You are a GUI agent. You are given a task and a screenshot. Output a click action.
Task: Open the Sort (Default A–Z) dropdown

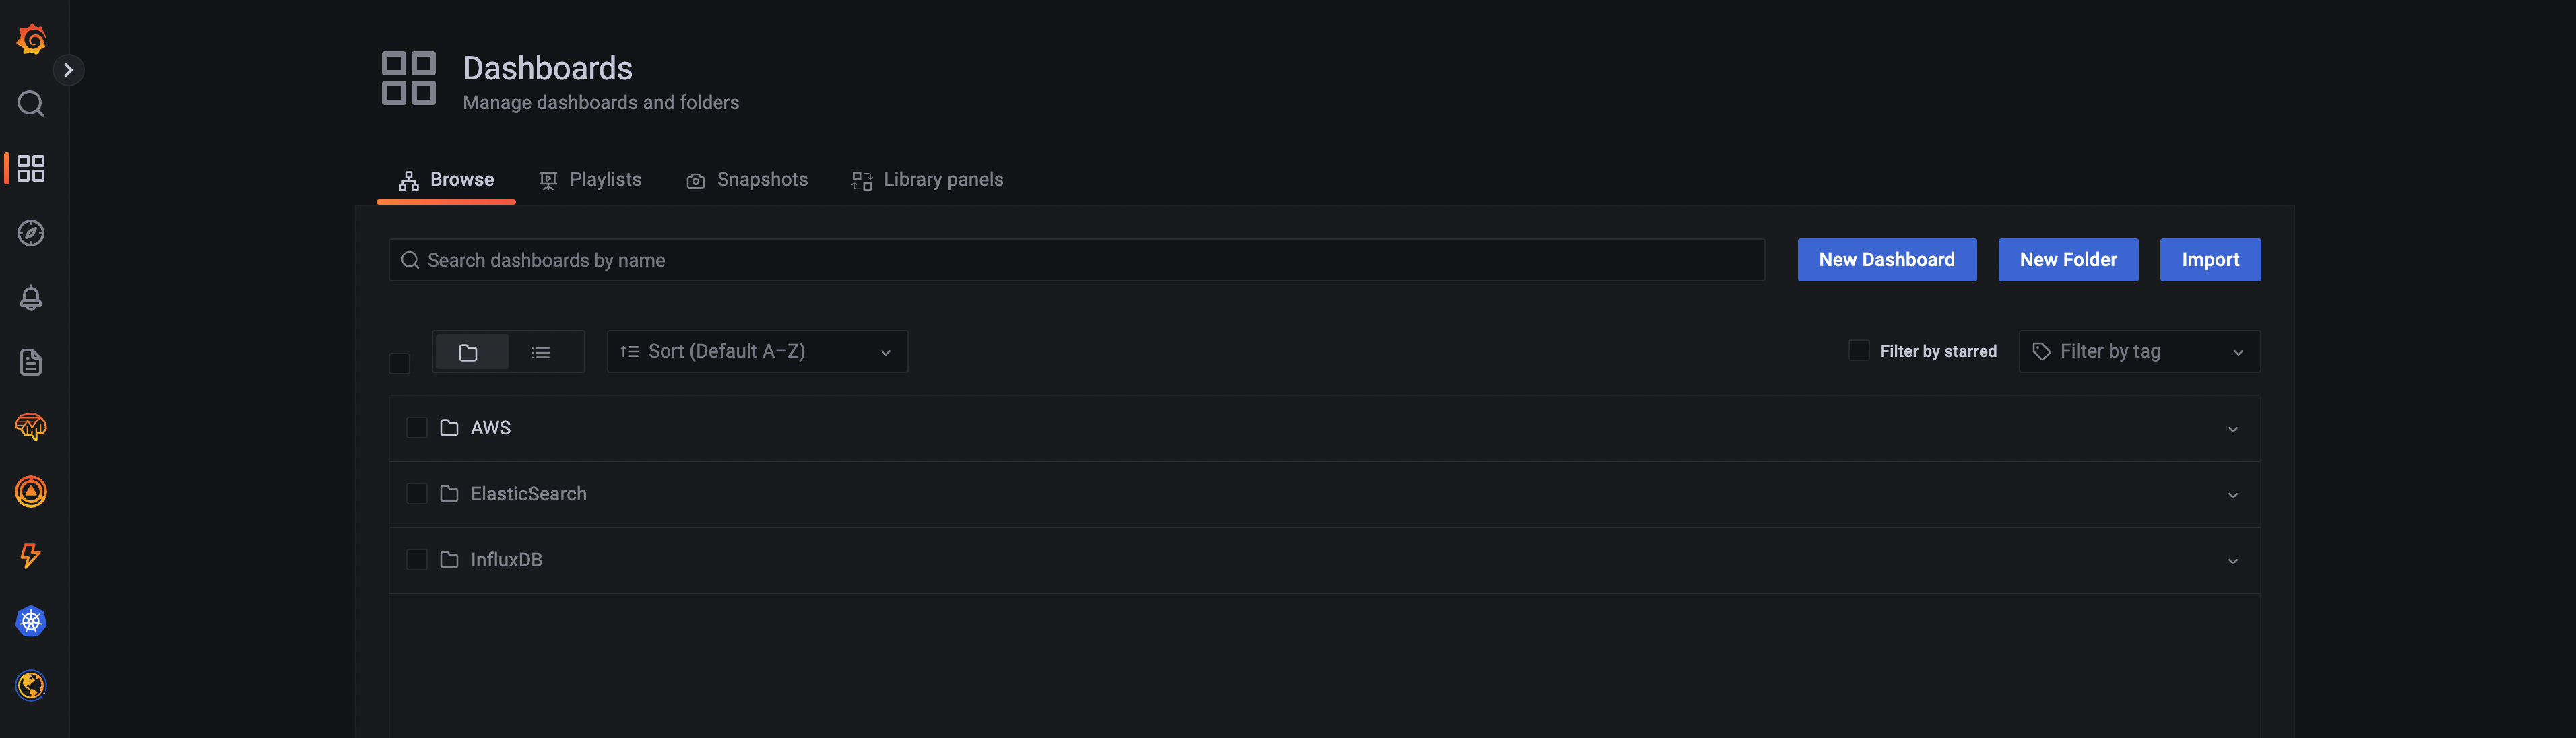(x=756, y=351)
